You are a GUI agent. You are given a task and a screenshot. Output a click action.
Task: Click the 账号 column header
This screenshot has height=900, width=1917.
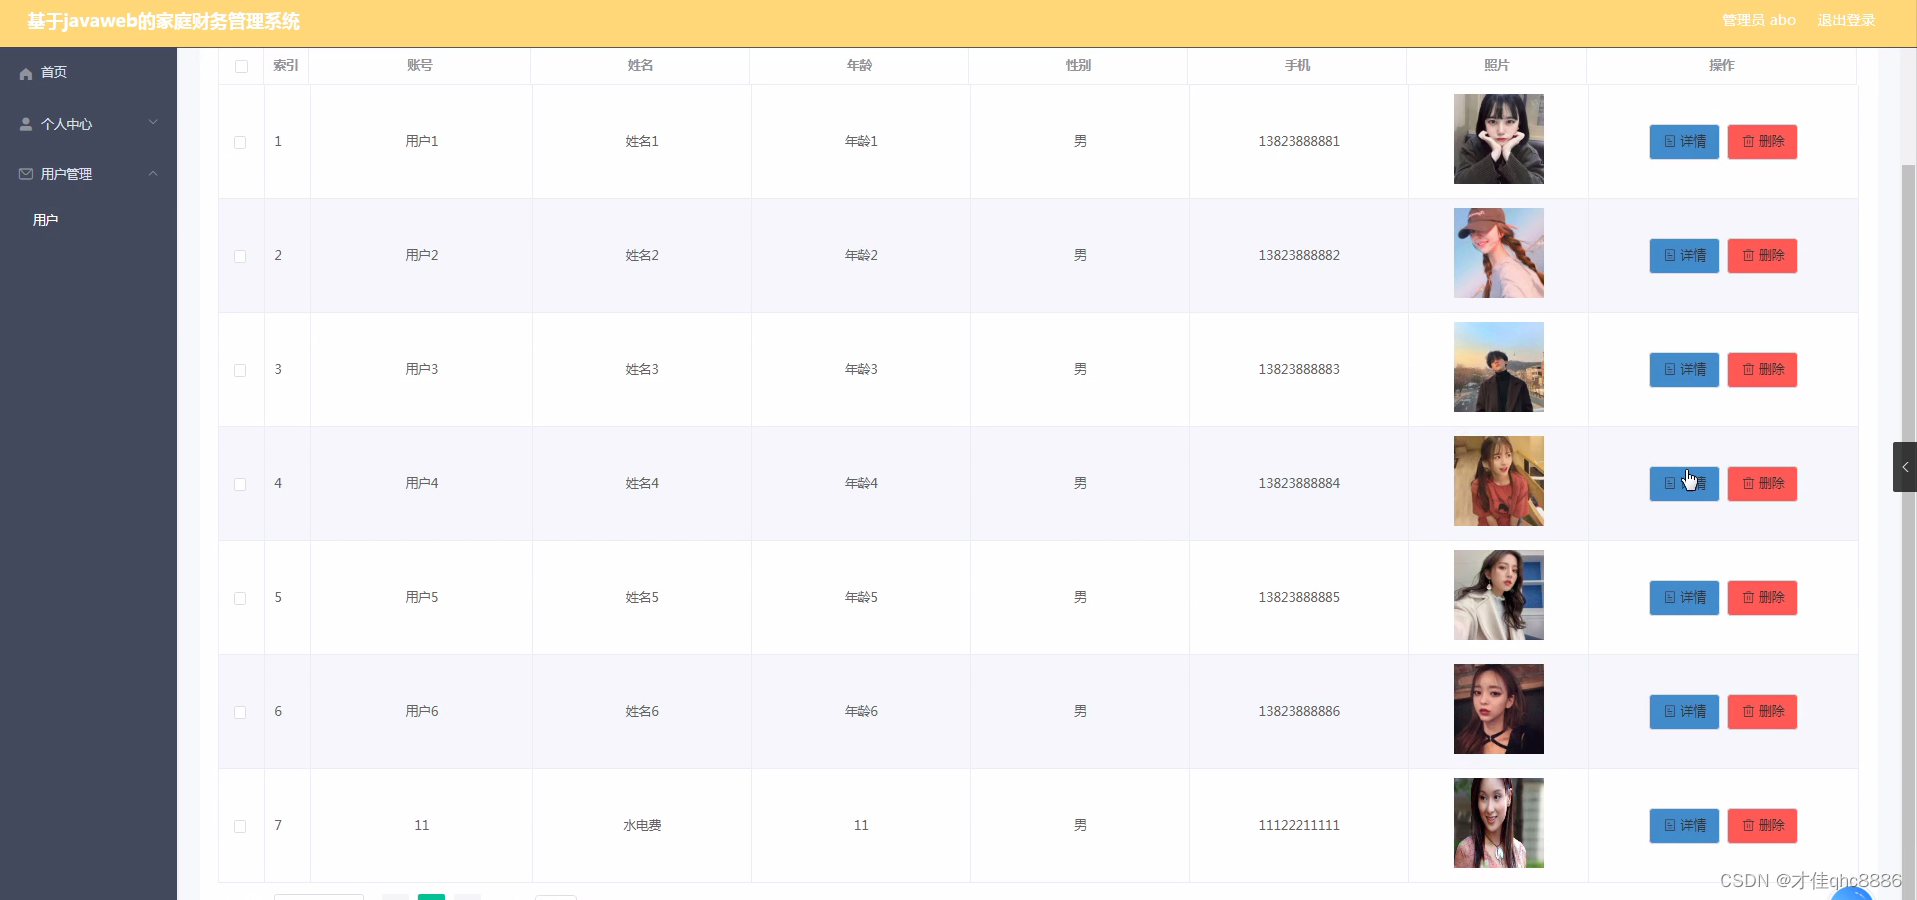(x=420, y=65)
